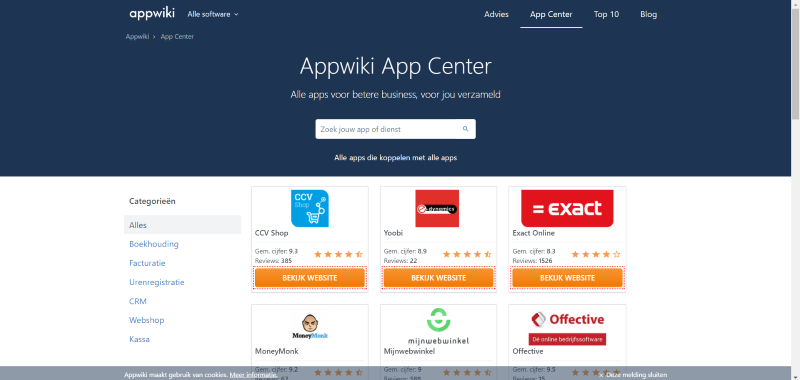Click the Appwiki breadcrumb link
The width and height of the screenshot is (800, 380).
click(137, 37)
